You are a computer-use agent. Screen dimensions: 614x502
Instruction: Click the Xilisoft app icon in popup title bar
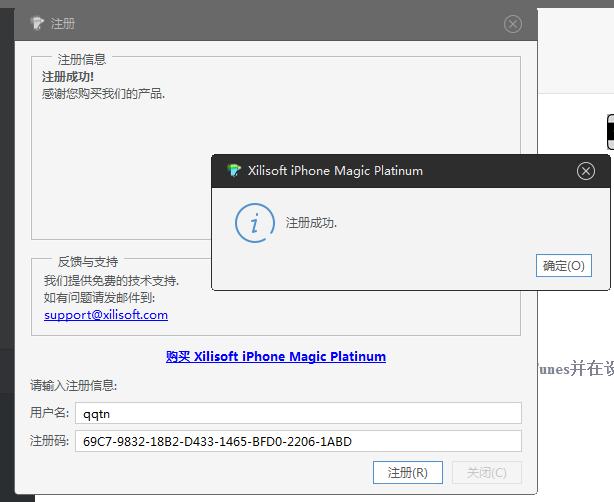click(x=234, y=171)
